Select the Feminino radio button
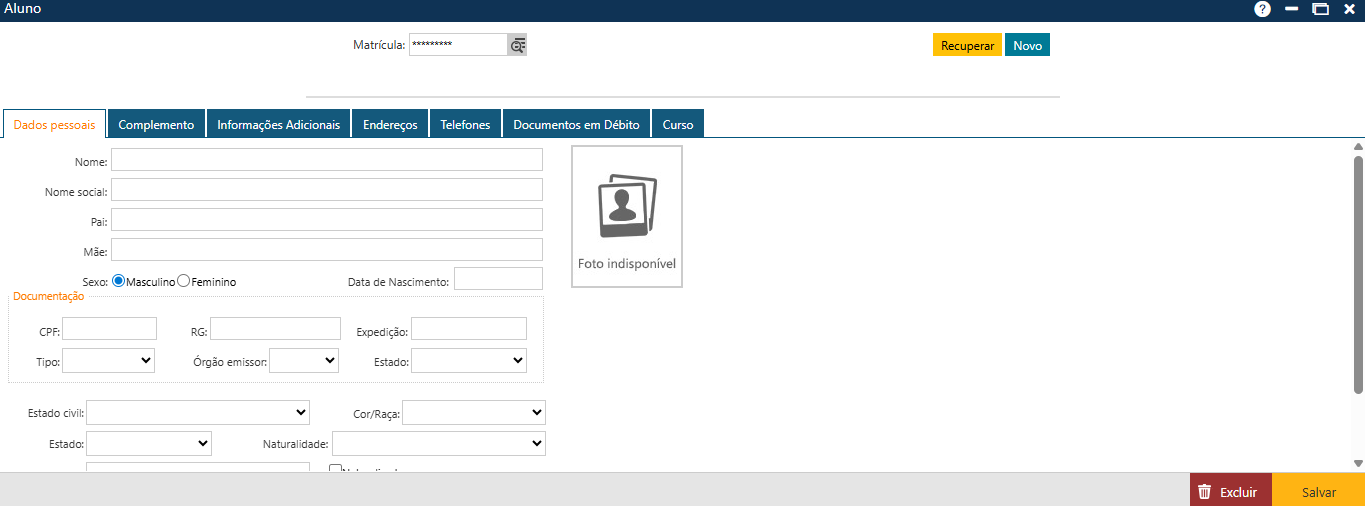 tap(184, 282)
